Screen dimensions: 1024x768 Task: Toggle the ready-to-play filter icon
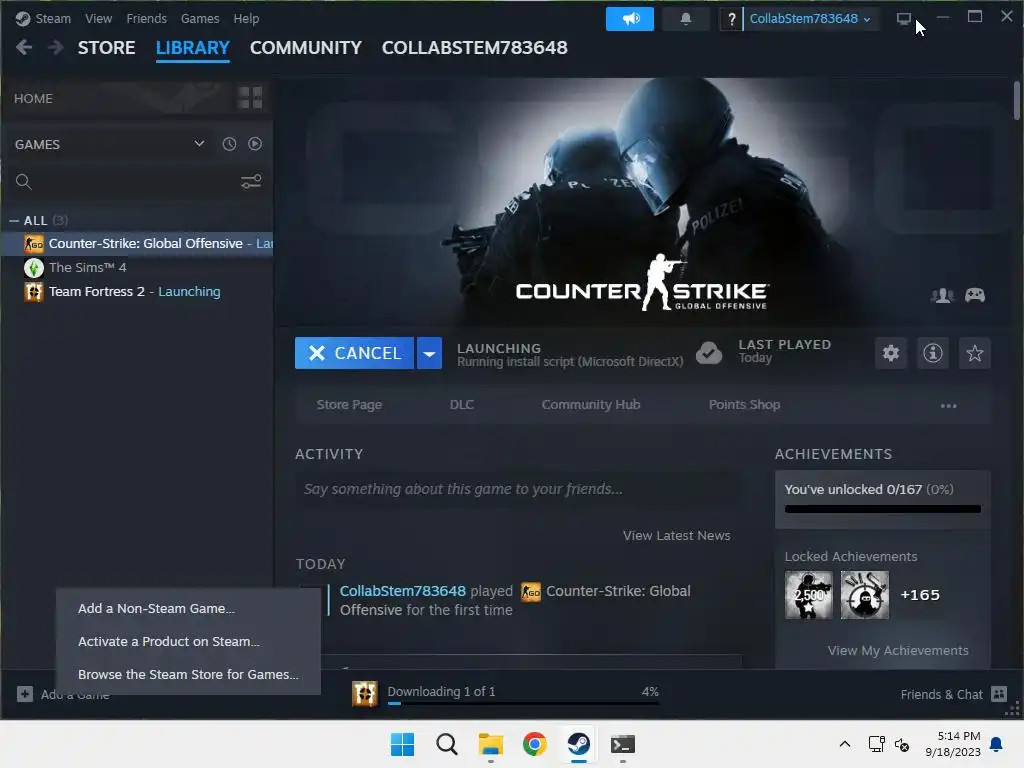point(255,144)
